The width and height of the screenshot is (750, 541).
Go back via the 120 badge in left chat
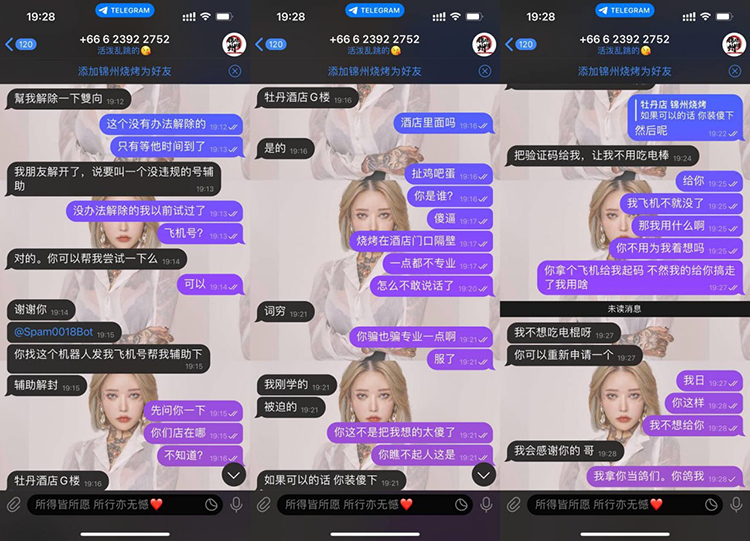[20, 45]
